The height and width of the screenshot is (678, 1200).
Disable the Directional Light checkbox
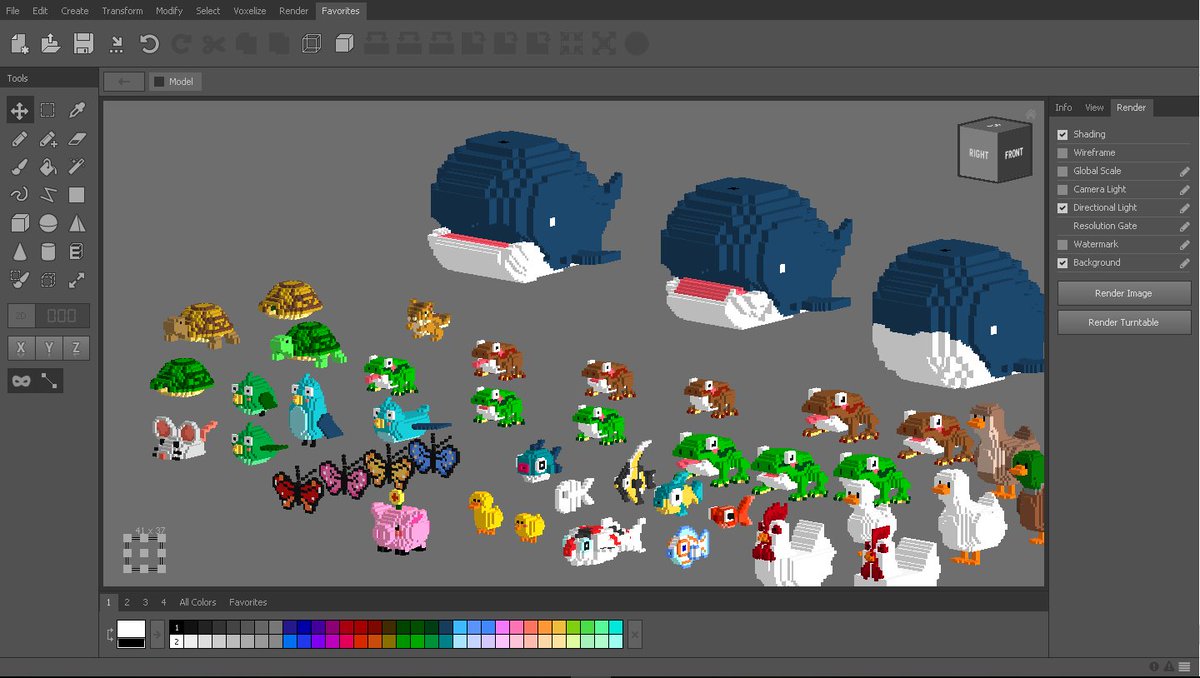tap(1063, 208)
